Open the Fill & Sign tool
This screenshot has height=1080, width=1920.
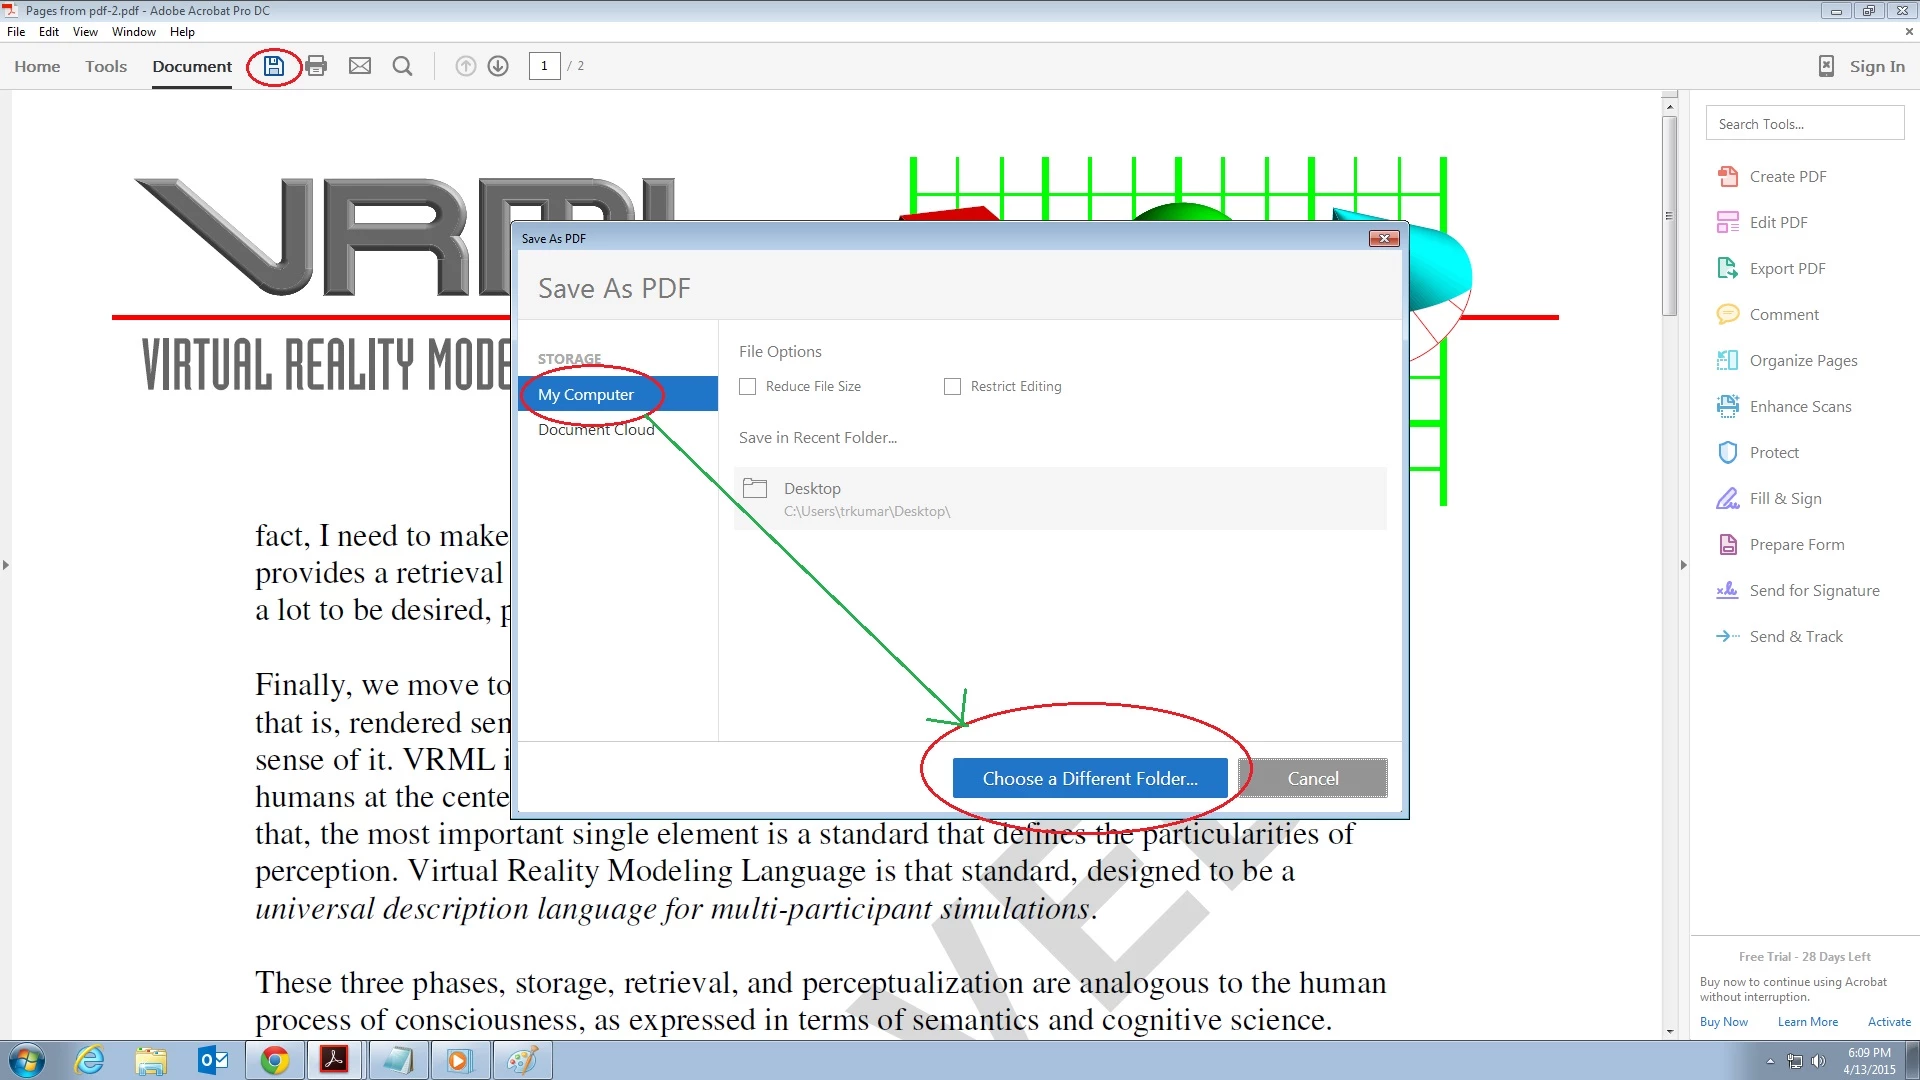click(x=1784, y=498)
